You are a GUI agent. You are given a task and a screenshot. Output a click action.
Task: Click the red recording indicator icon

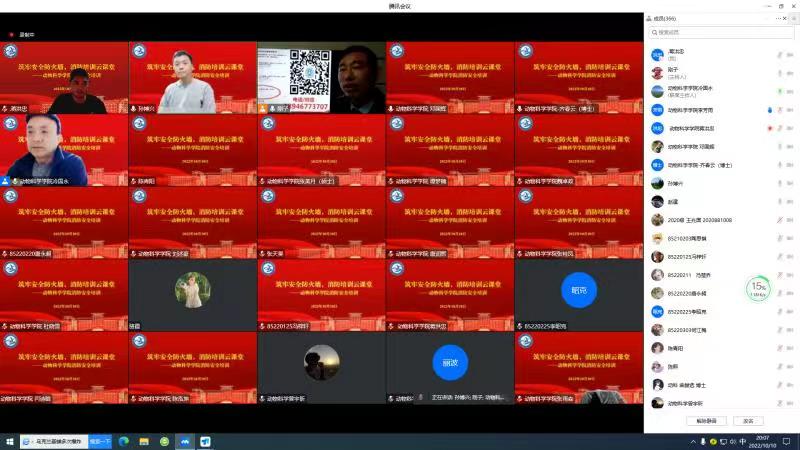[x=12, y=33]
